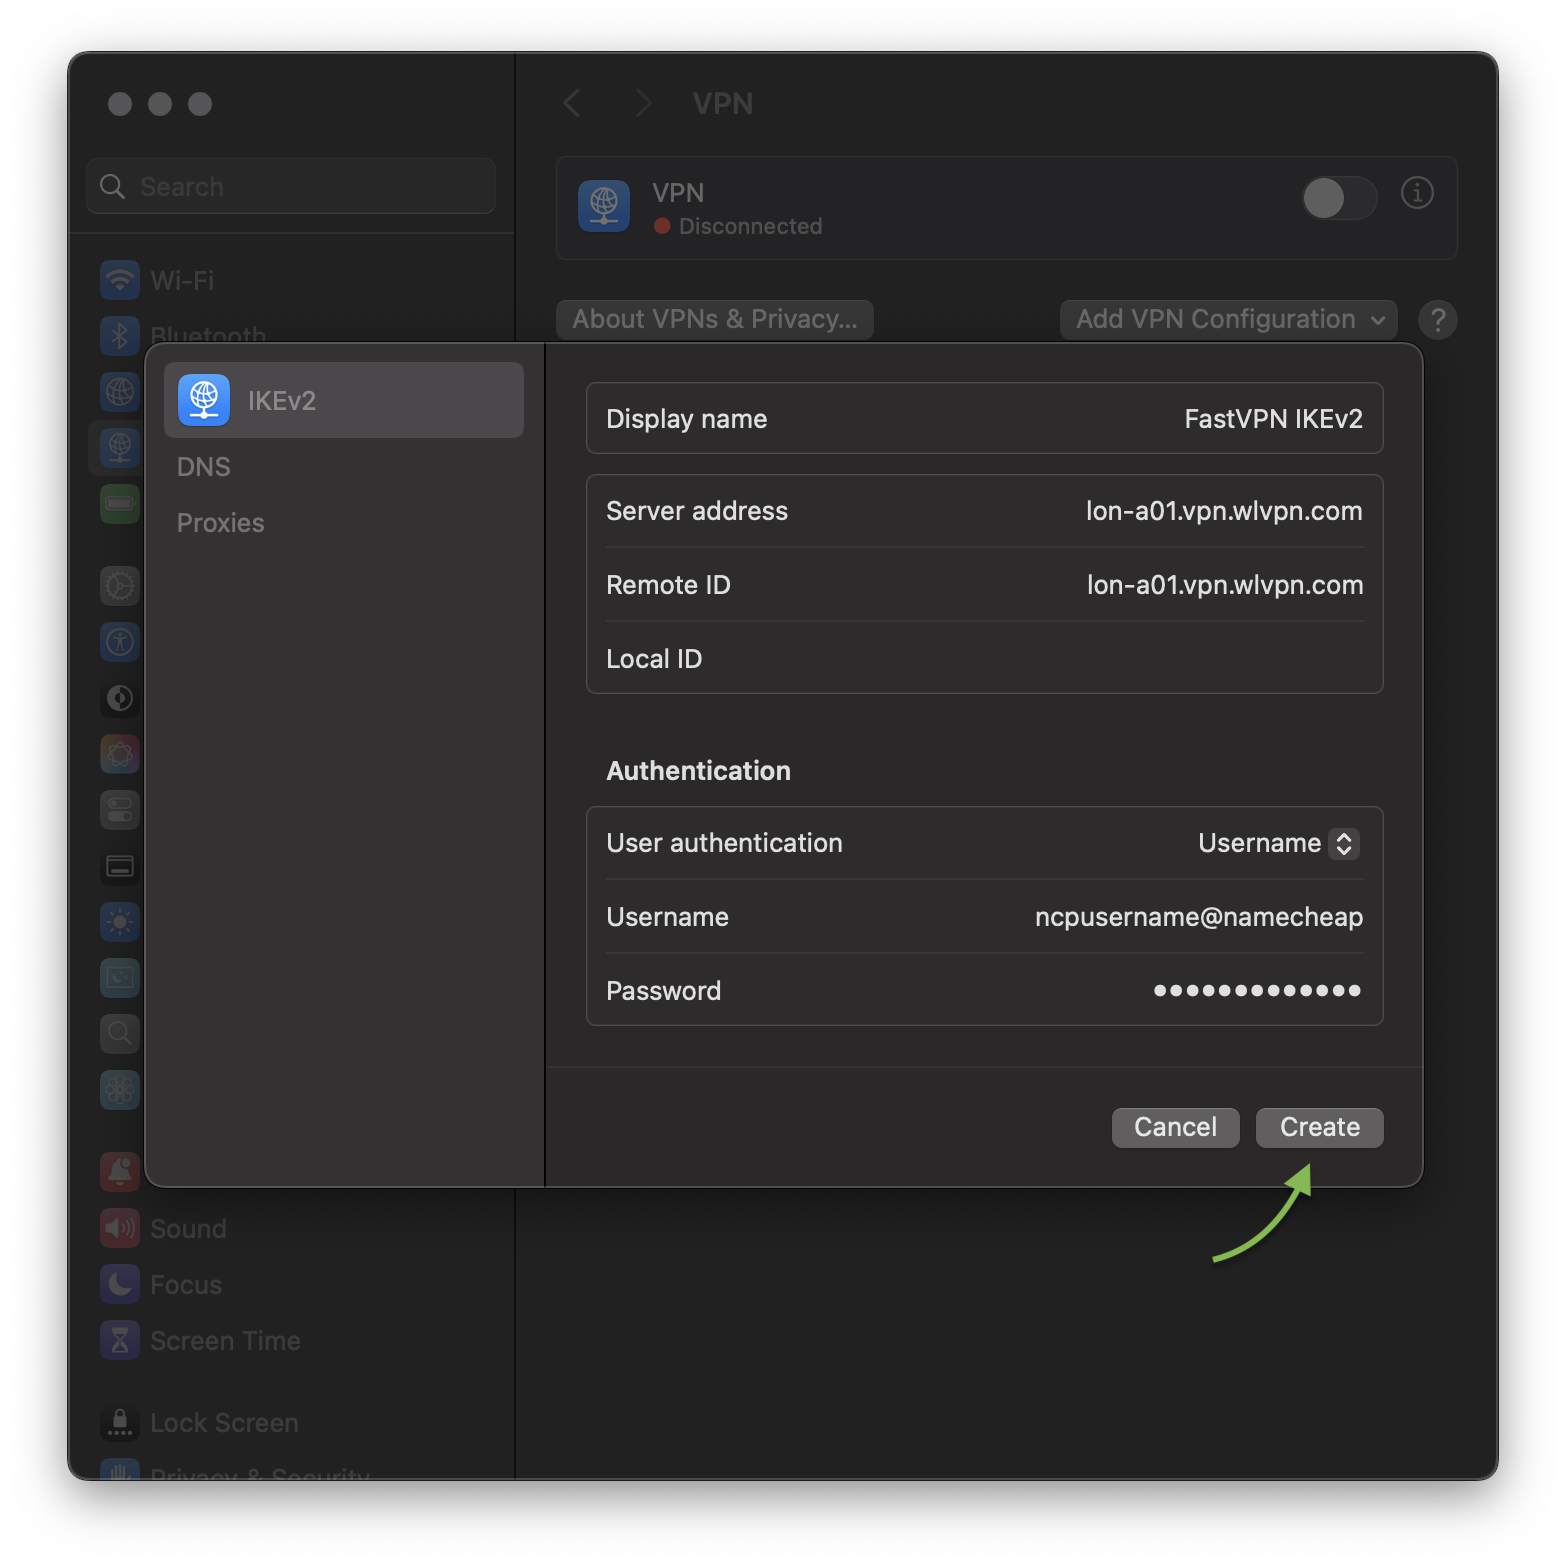Click the Authentication heading
Screen dimensions: 1566x1564
(x=698, y=771)
